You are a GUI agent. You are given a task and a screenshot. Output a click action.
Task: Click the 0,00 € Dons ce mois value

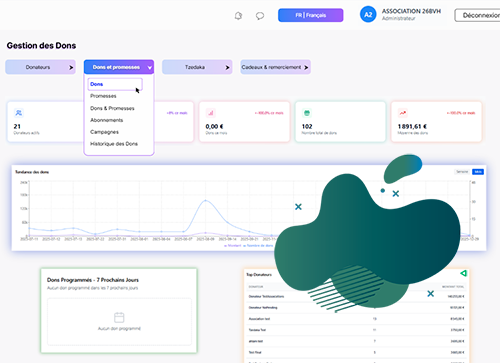214,126
